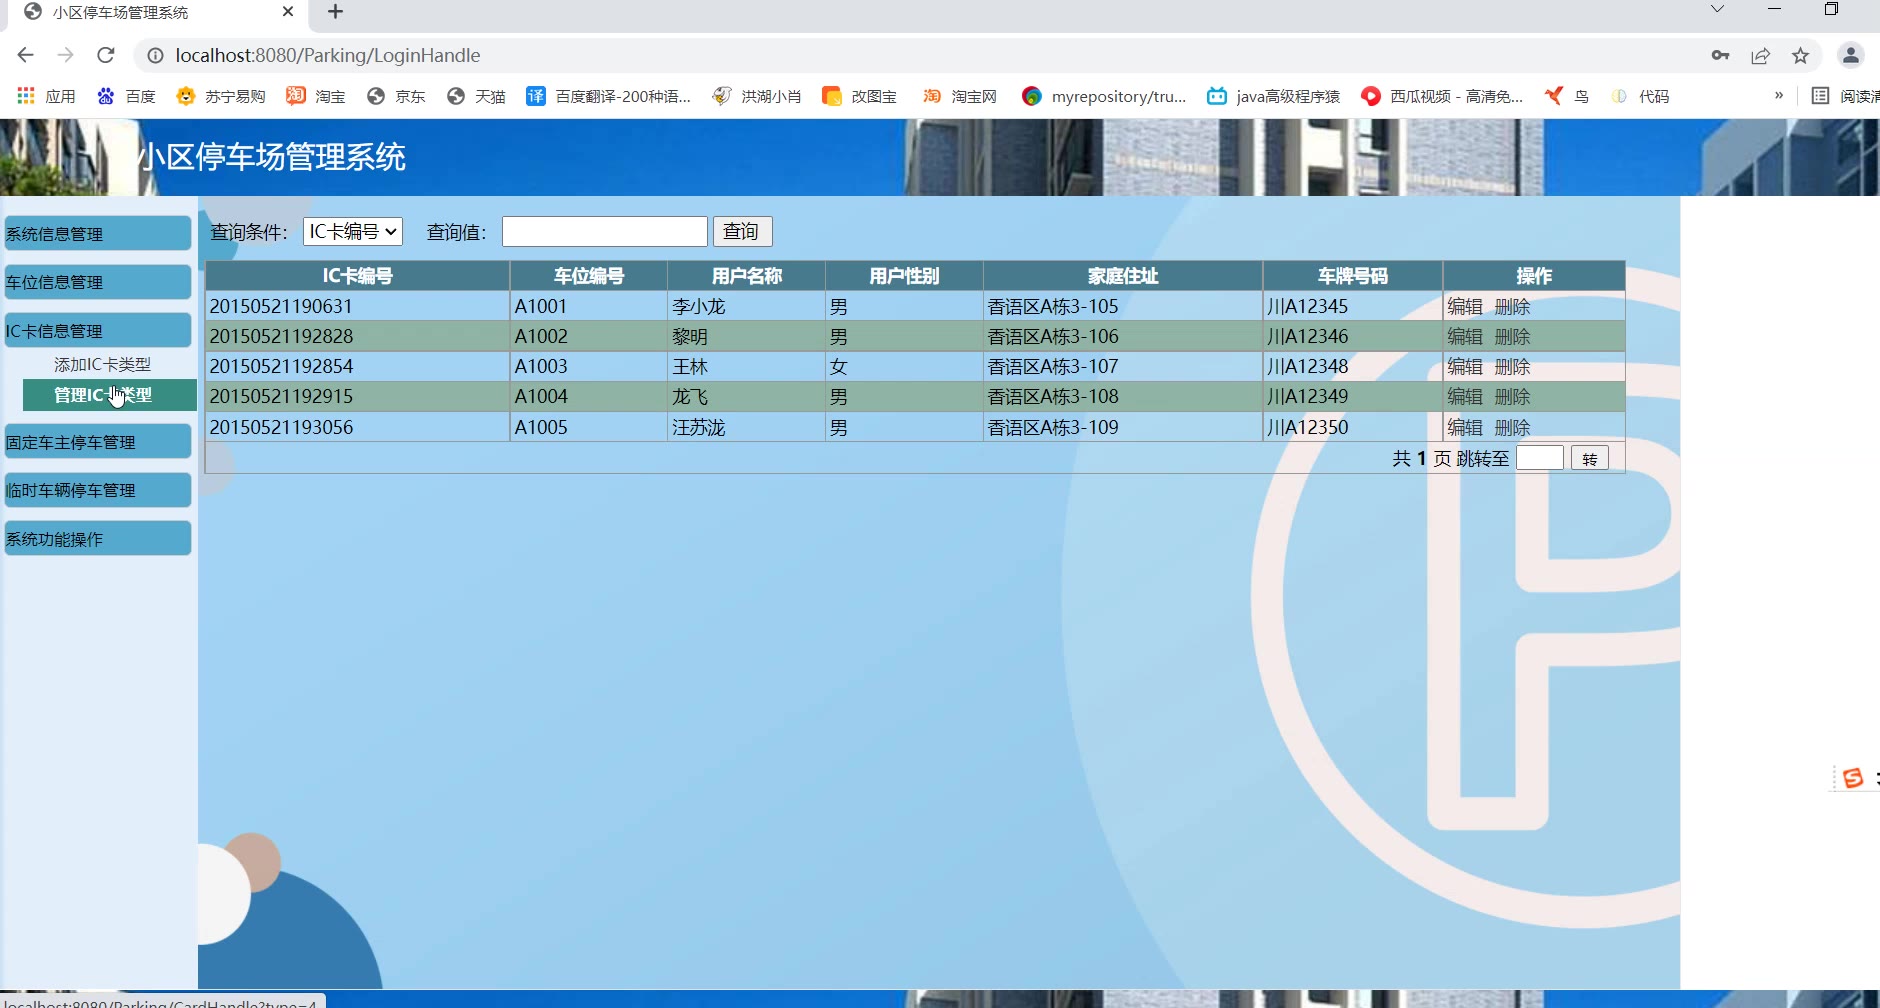
Task: Open the 京东 bookmark
Action: point(396,96)
